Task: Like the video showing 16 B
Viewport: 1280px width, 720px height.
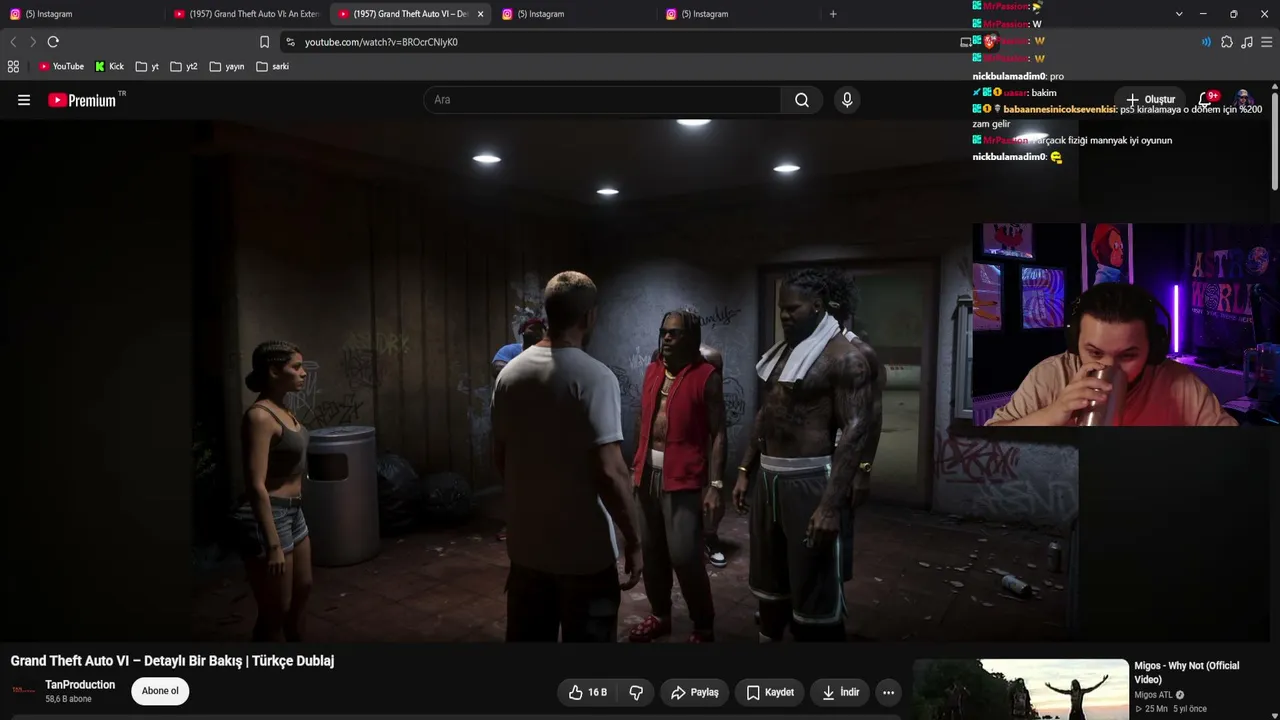Action: click(588, 692)
